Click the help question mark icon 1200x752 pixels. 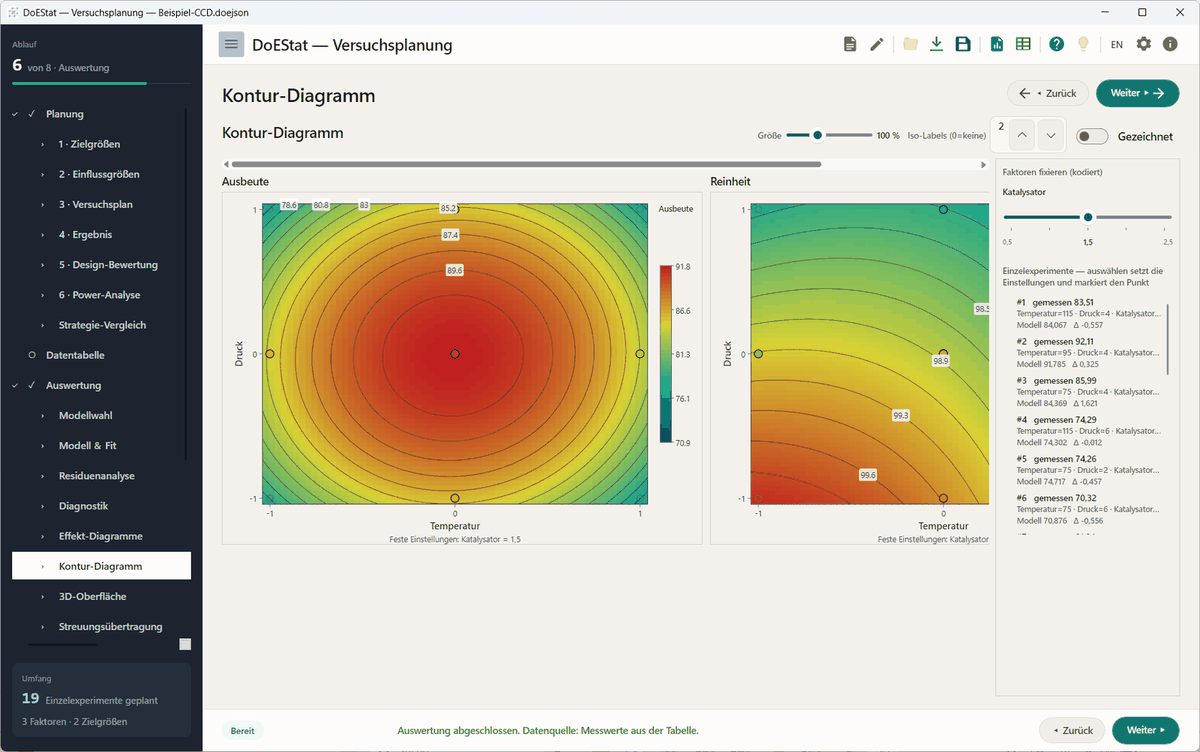coord(1057,44)
